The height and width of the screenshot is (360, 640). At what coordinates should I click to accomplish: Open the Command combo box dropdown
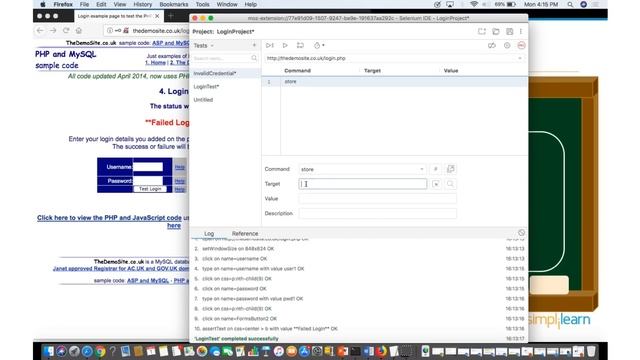point(422,169)
